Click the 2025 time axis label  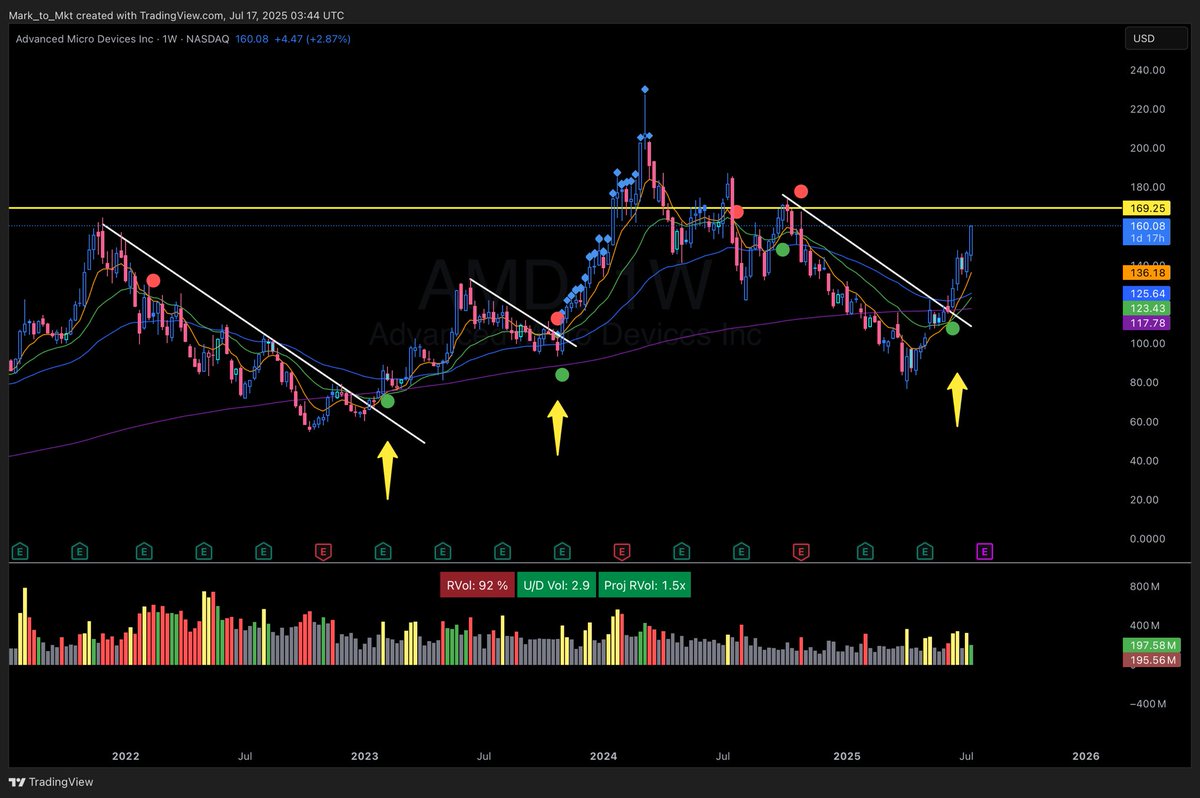(x=846, y=756)
